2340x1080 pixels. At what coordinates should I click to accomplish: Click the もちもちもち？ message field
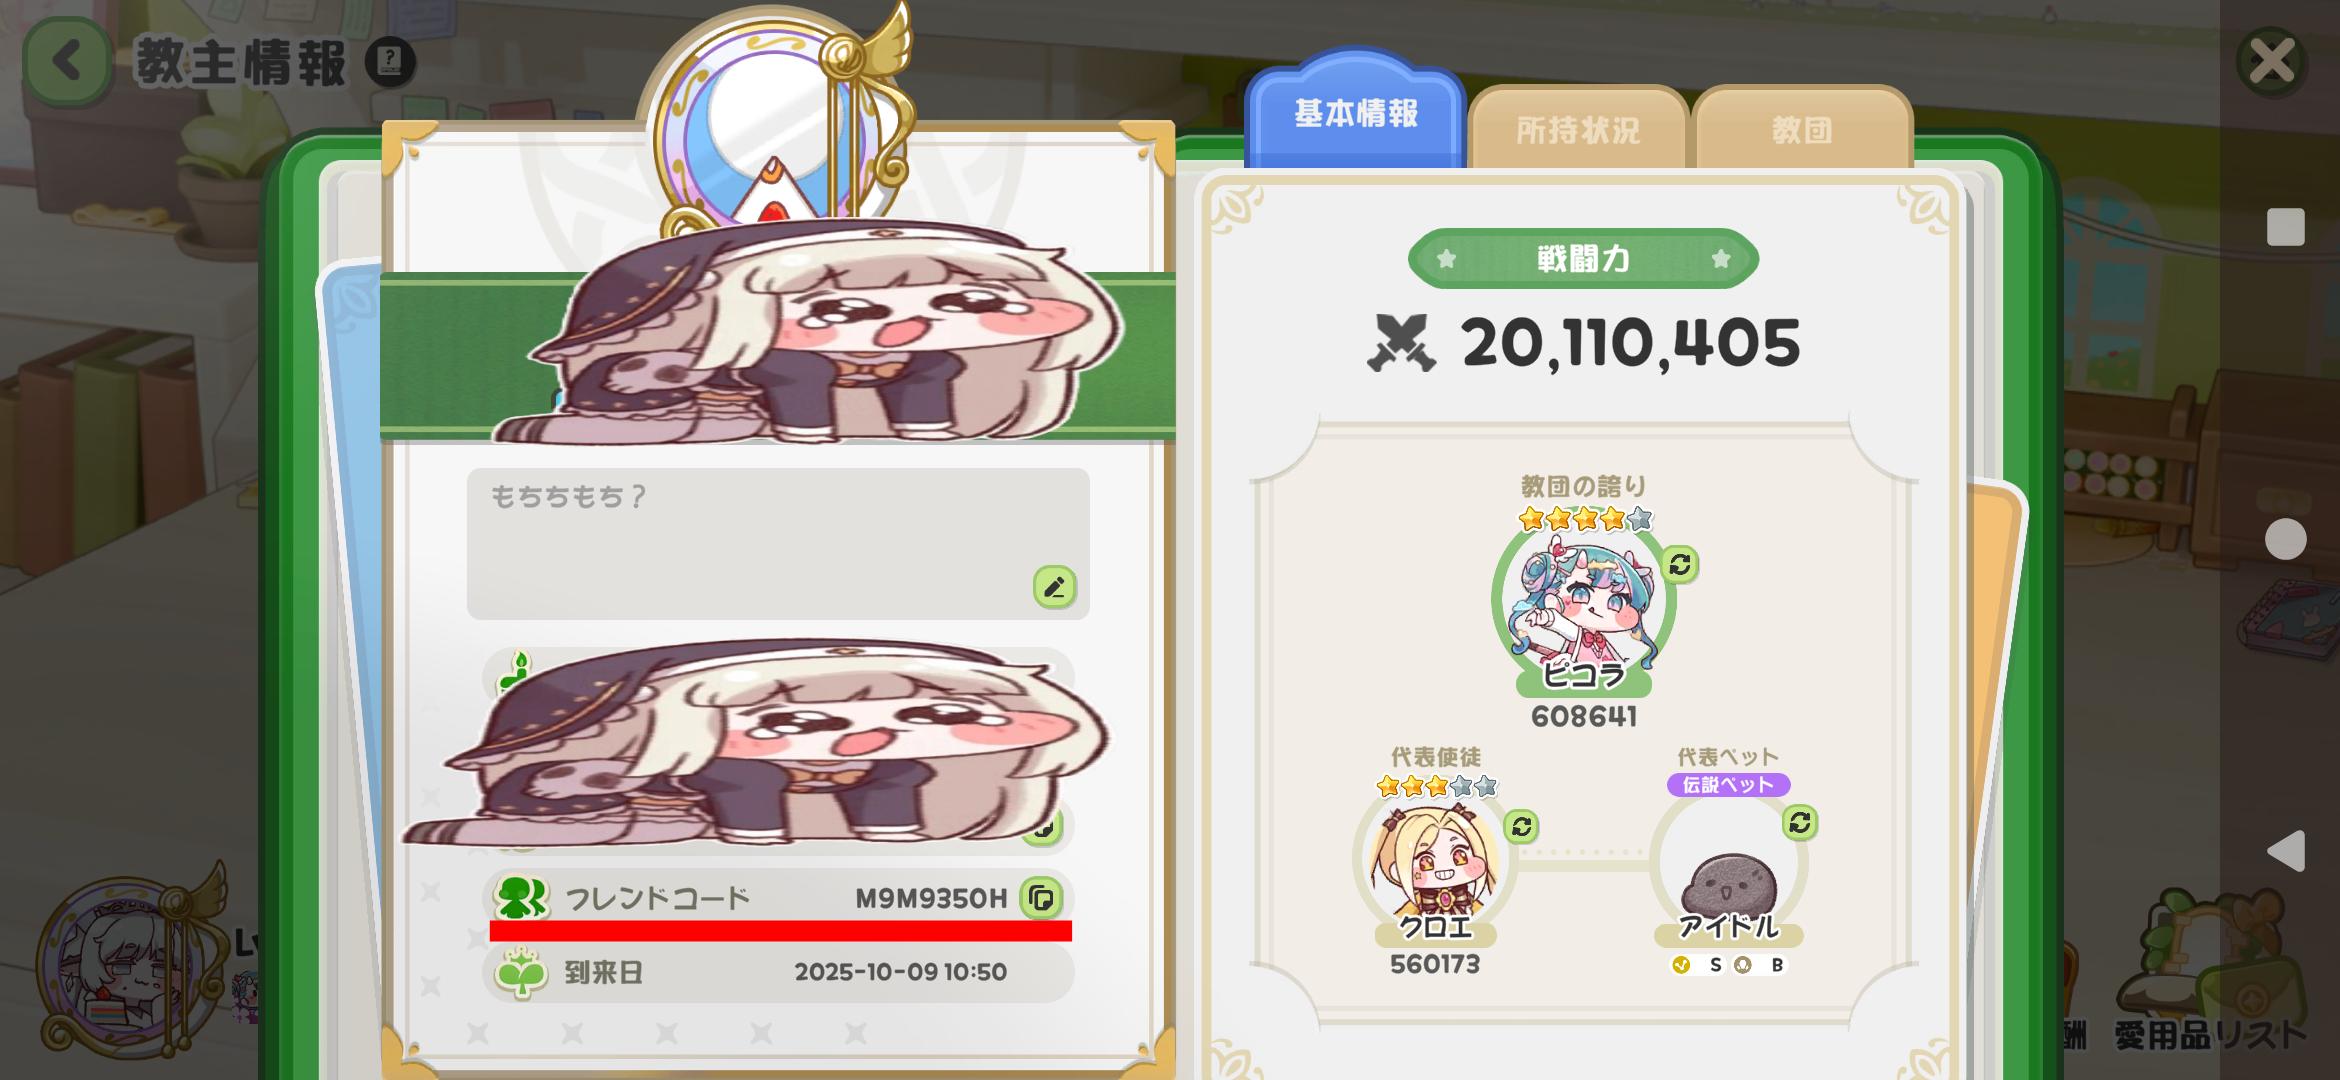[x=778, y=543]
